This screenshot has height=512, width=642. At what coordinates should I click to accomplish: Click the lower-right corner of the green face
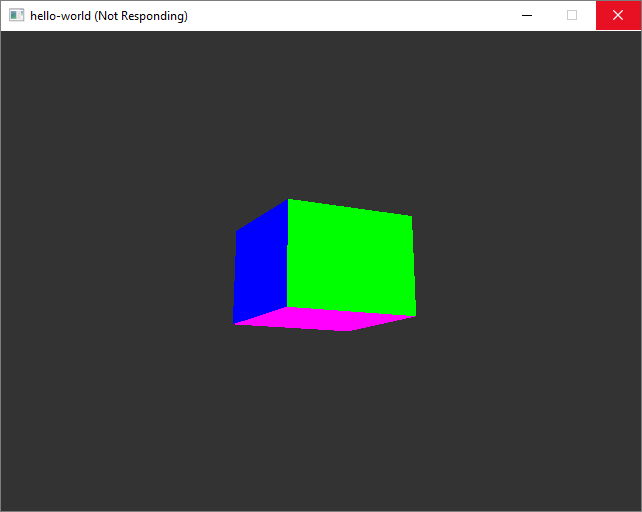pos(415,315)
